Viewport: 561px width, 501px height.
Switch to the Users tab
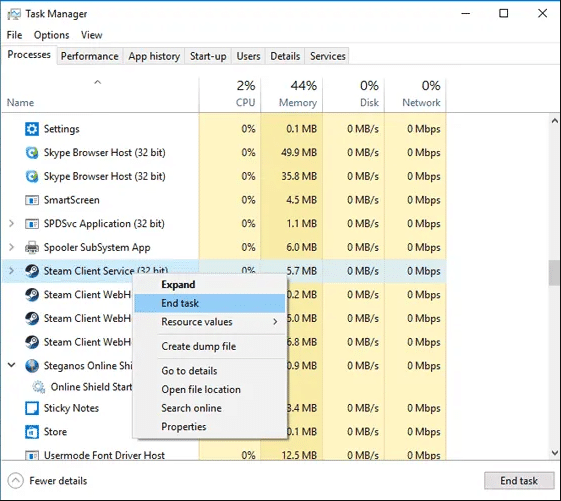248,56
